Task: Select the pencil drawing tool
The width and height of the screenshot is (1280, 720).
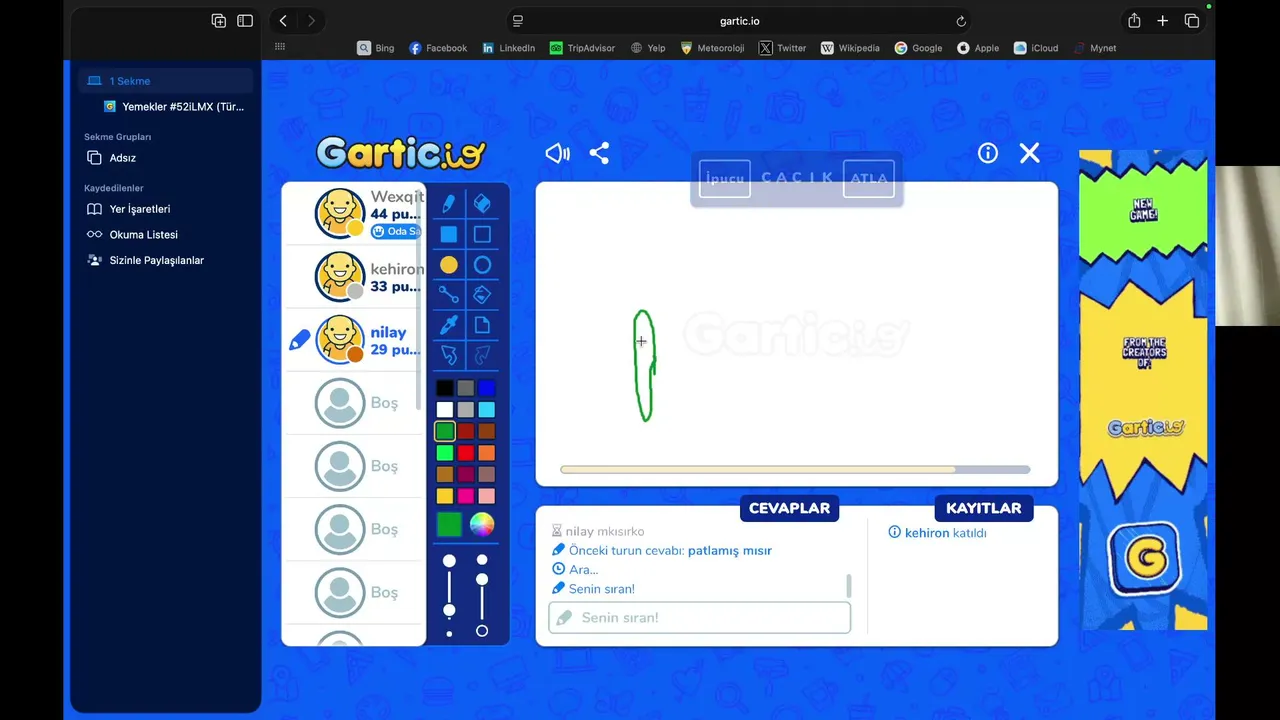Action: [449, 204]
